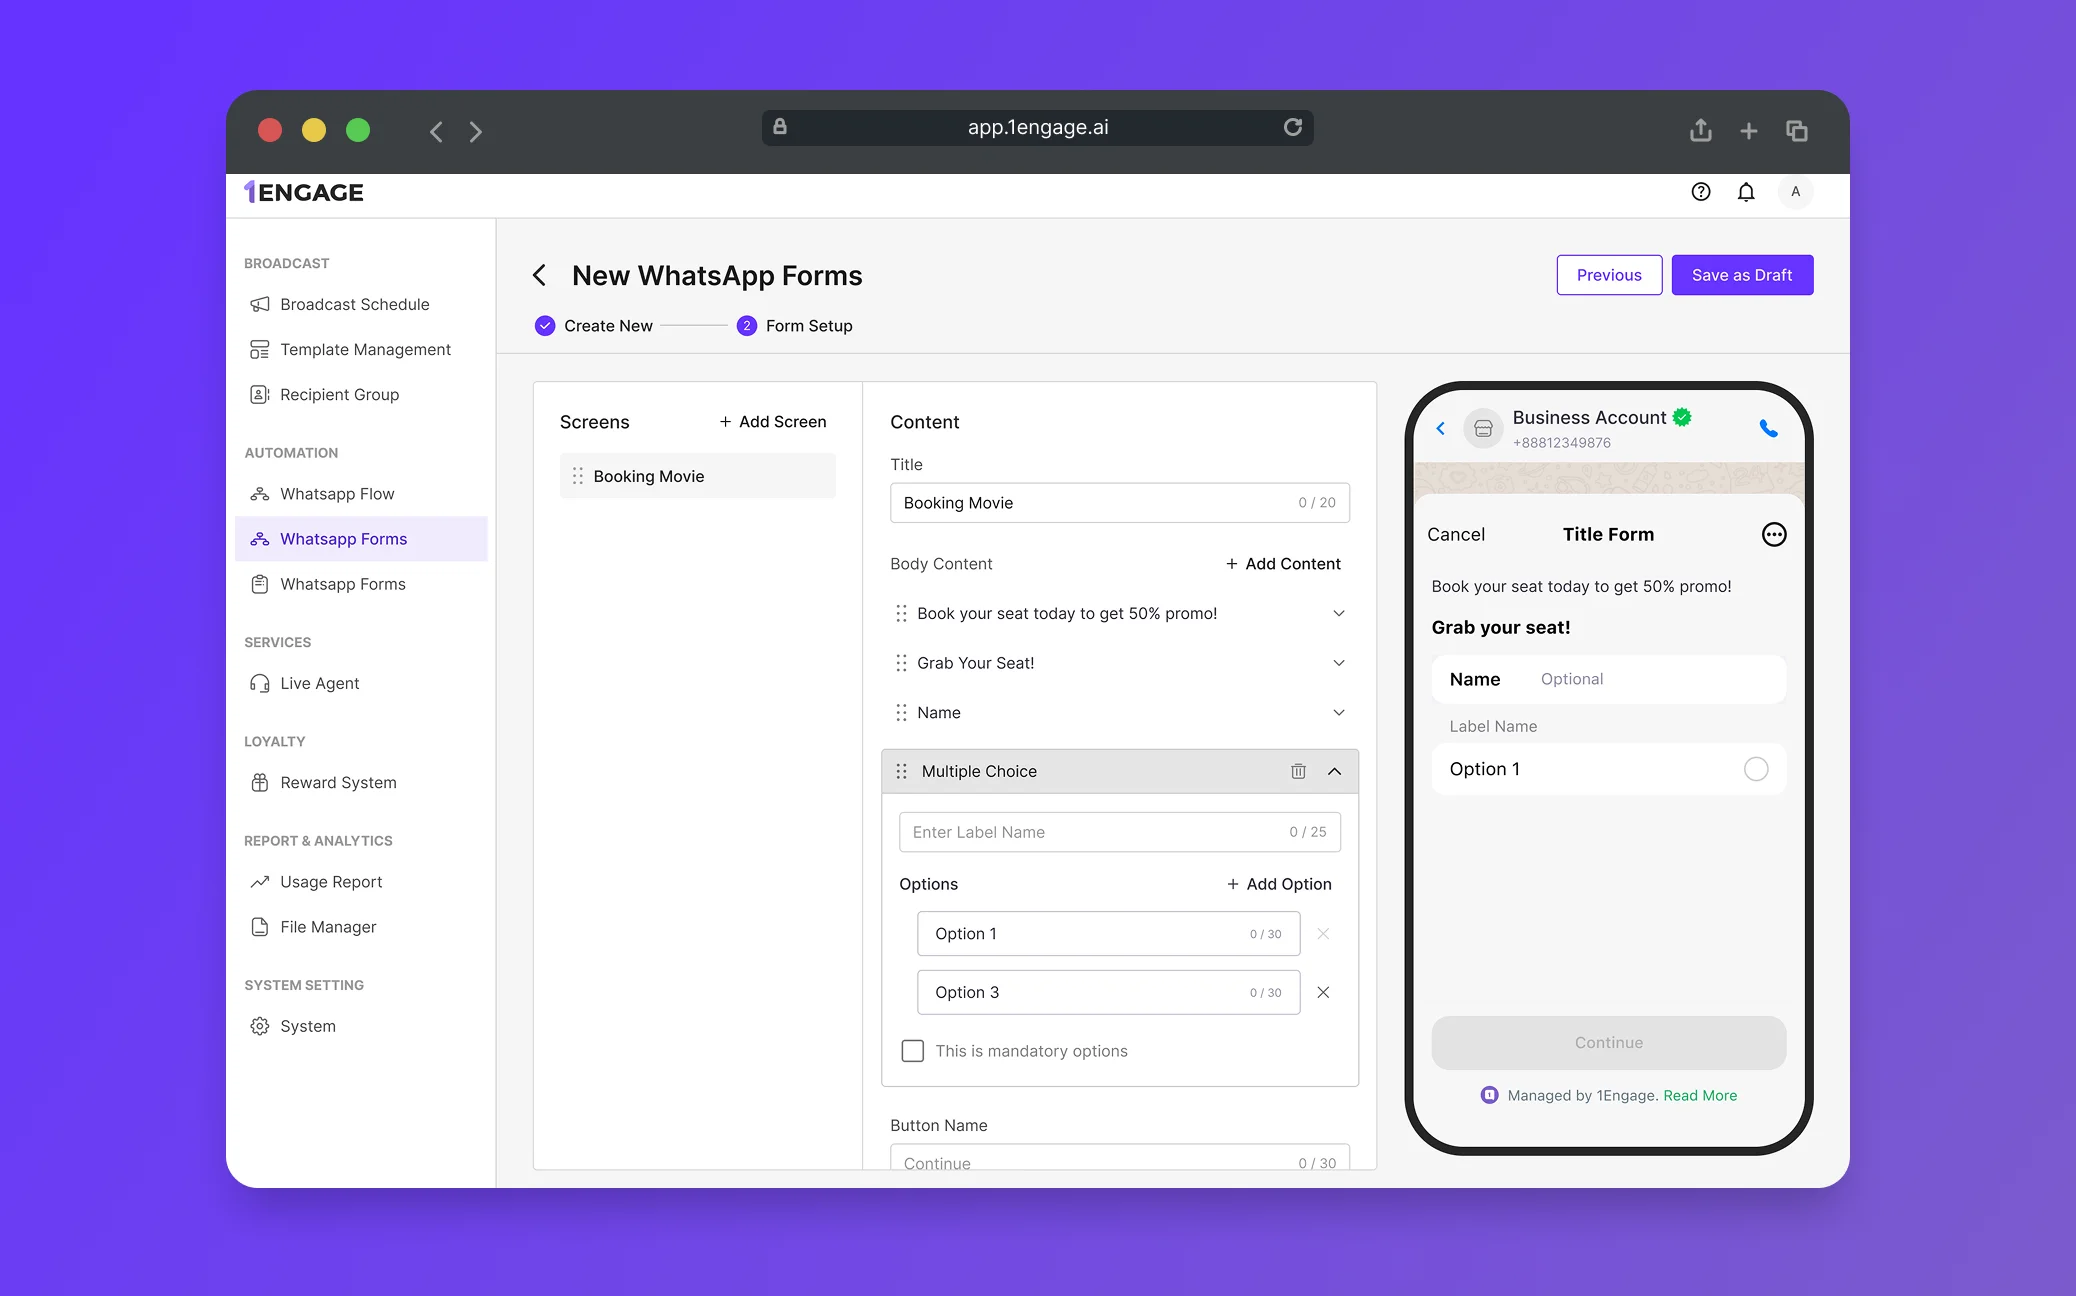Click drag handle beside Multiple Choice
2076x1296 pixels.
(x=901, y=771)
